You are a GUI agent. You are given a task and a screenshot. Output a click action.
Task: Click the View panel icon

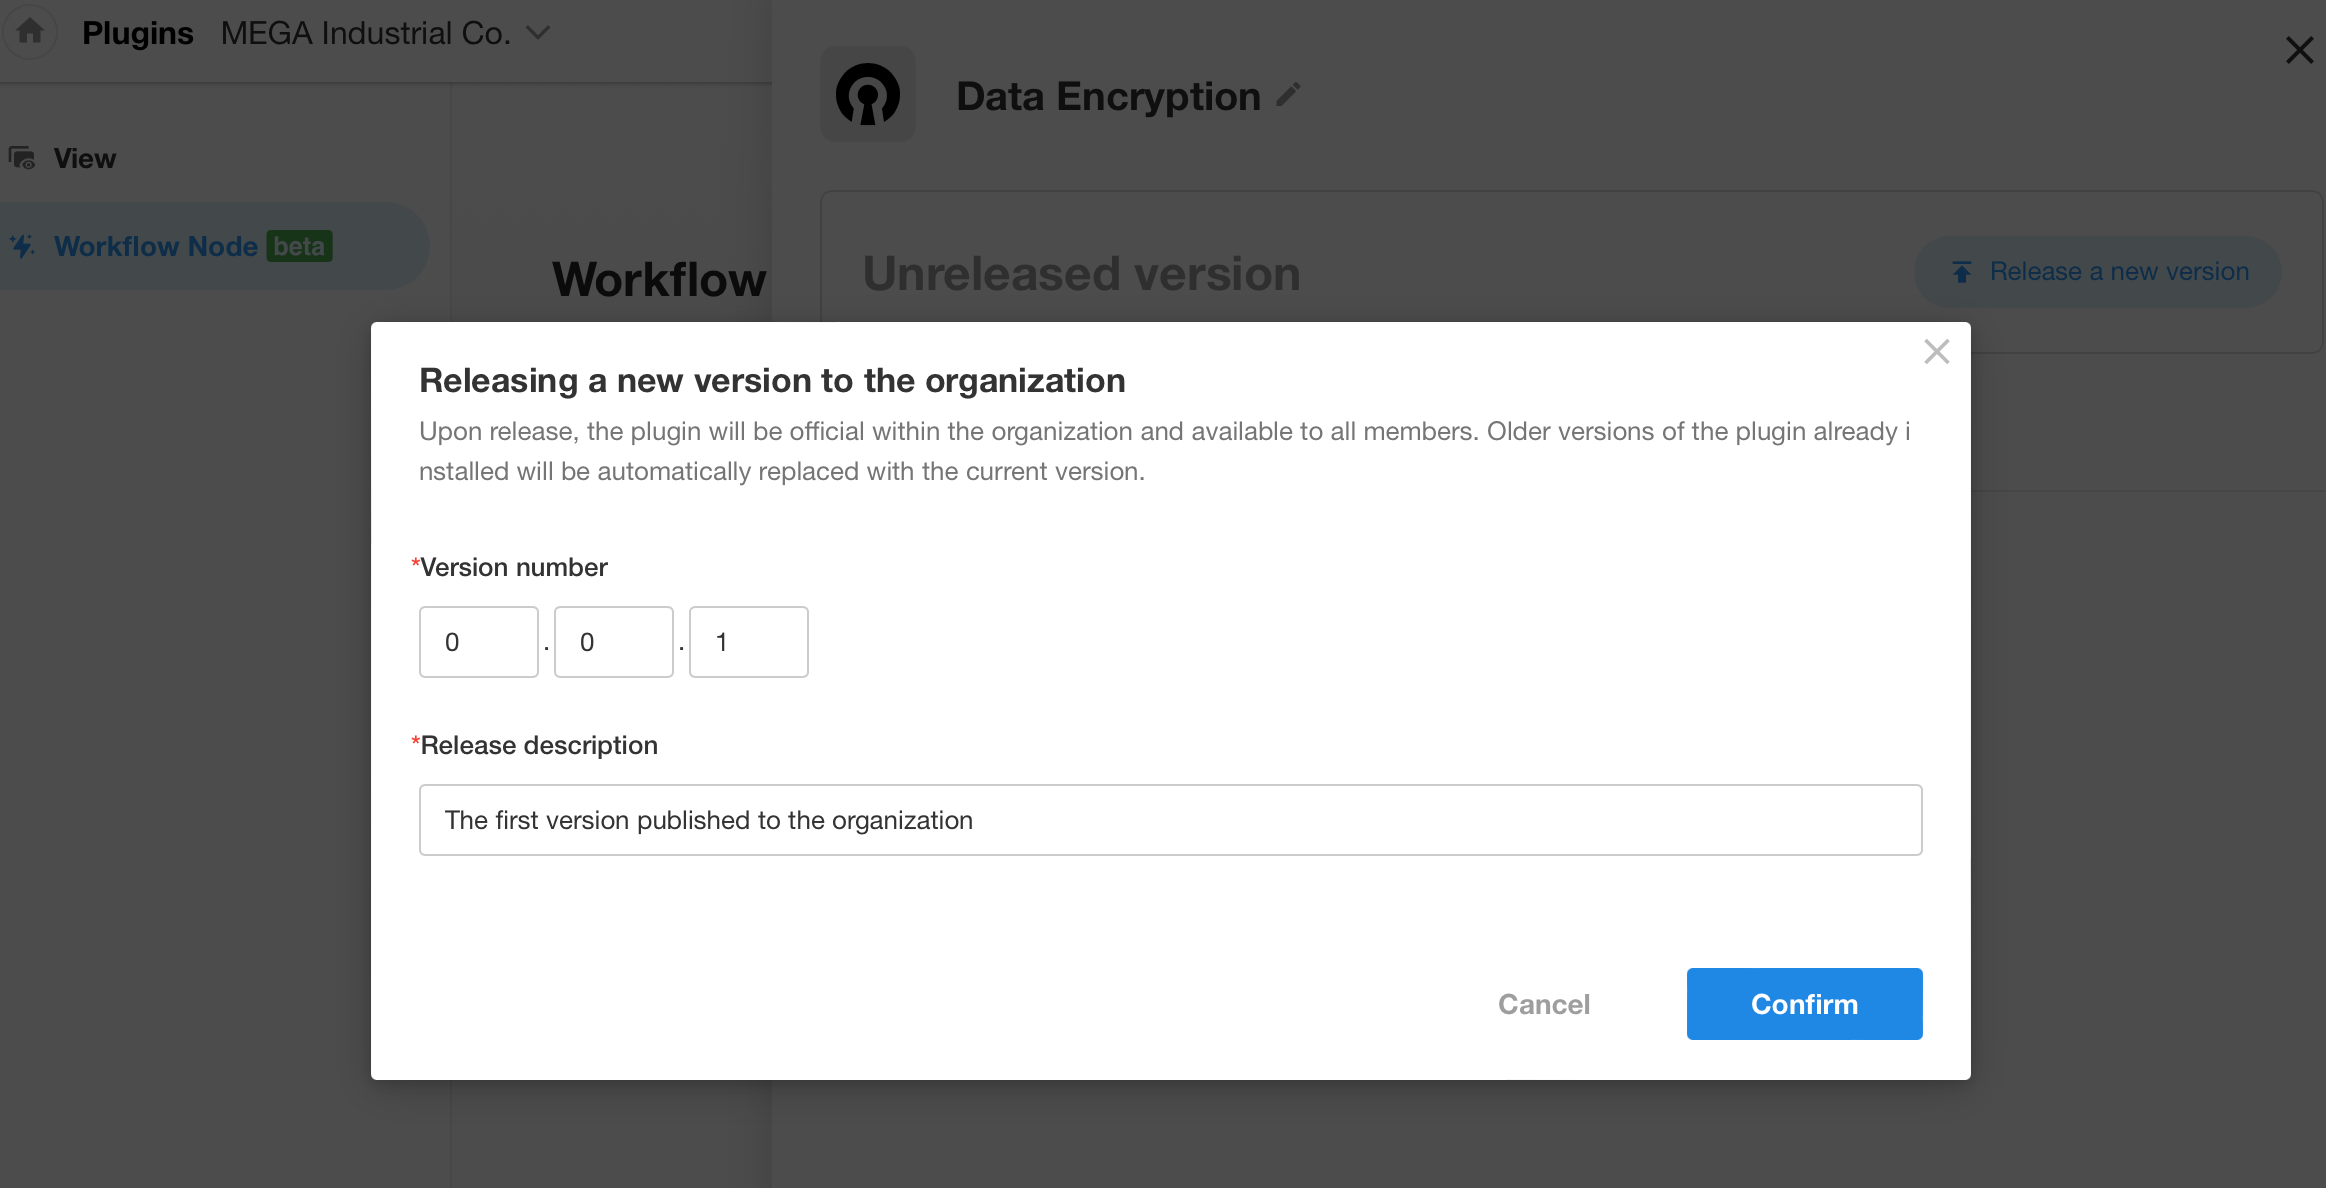[23, 156]
